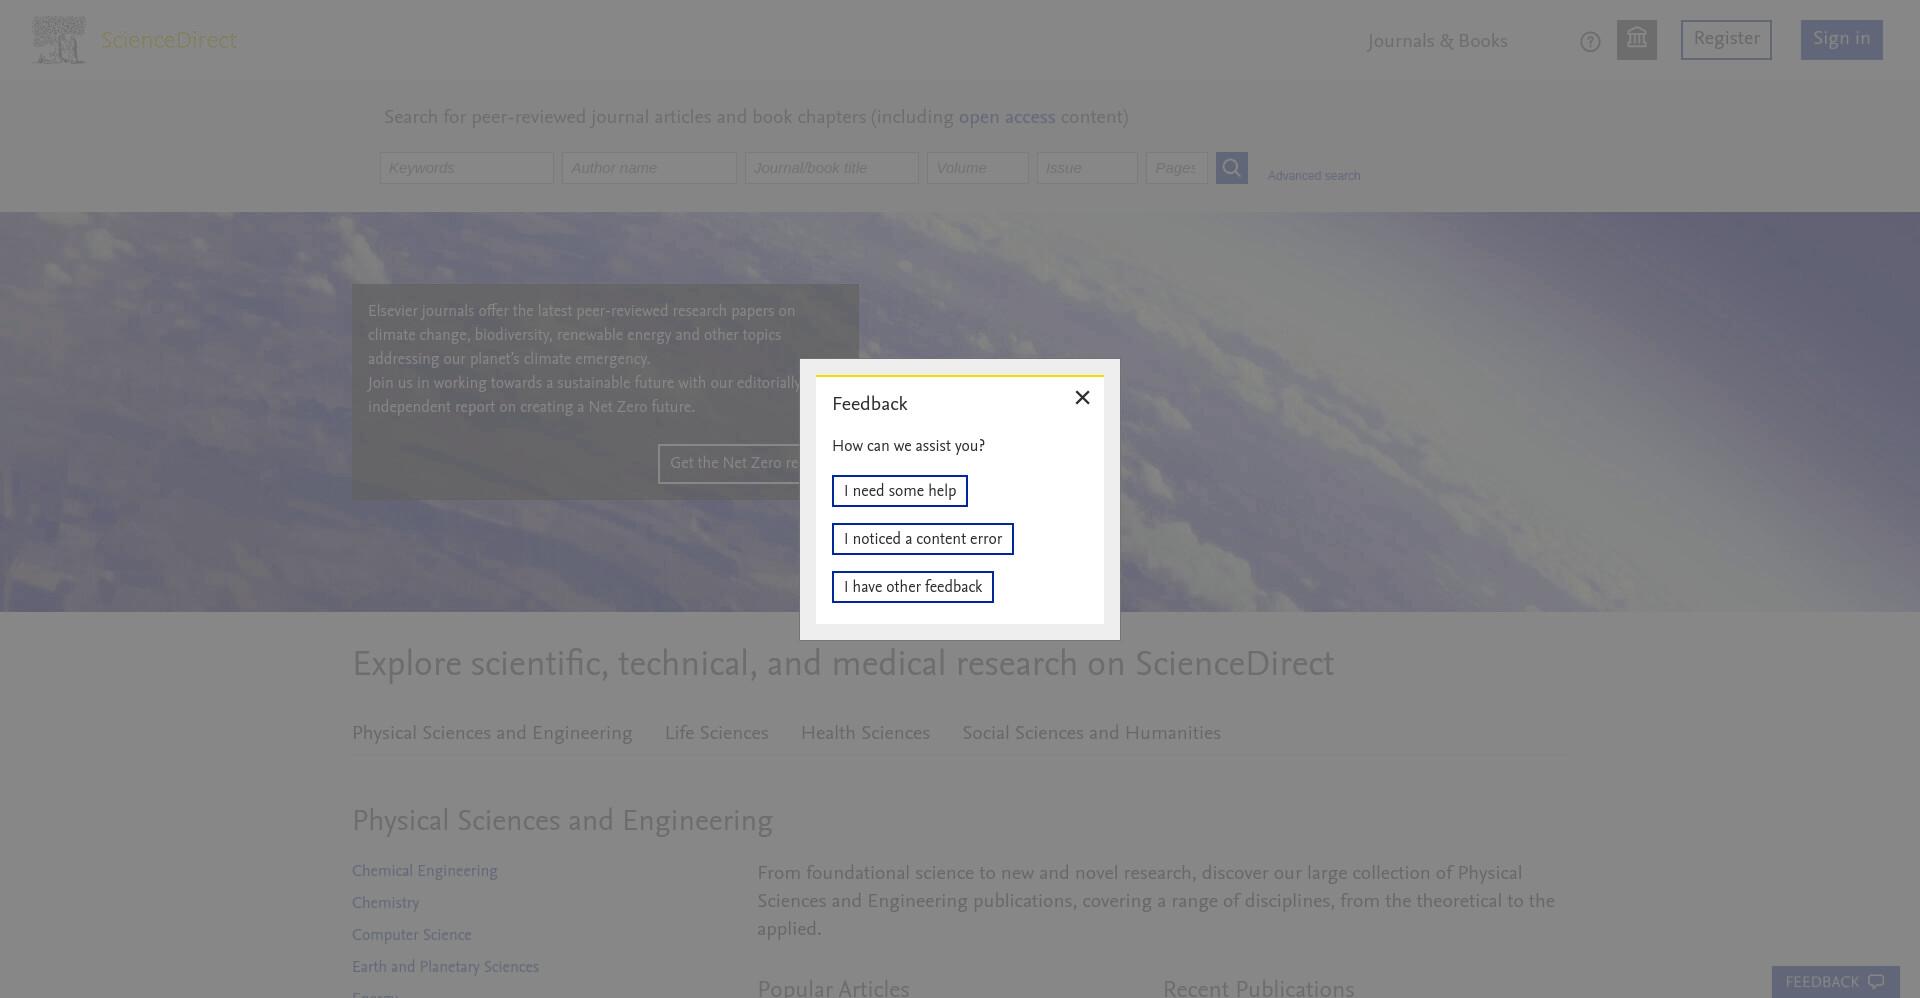1920x998 pixels.
Task: Open Journals & Books
Action: [1438, 41]
